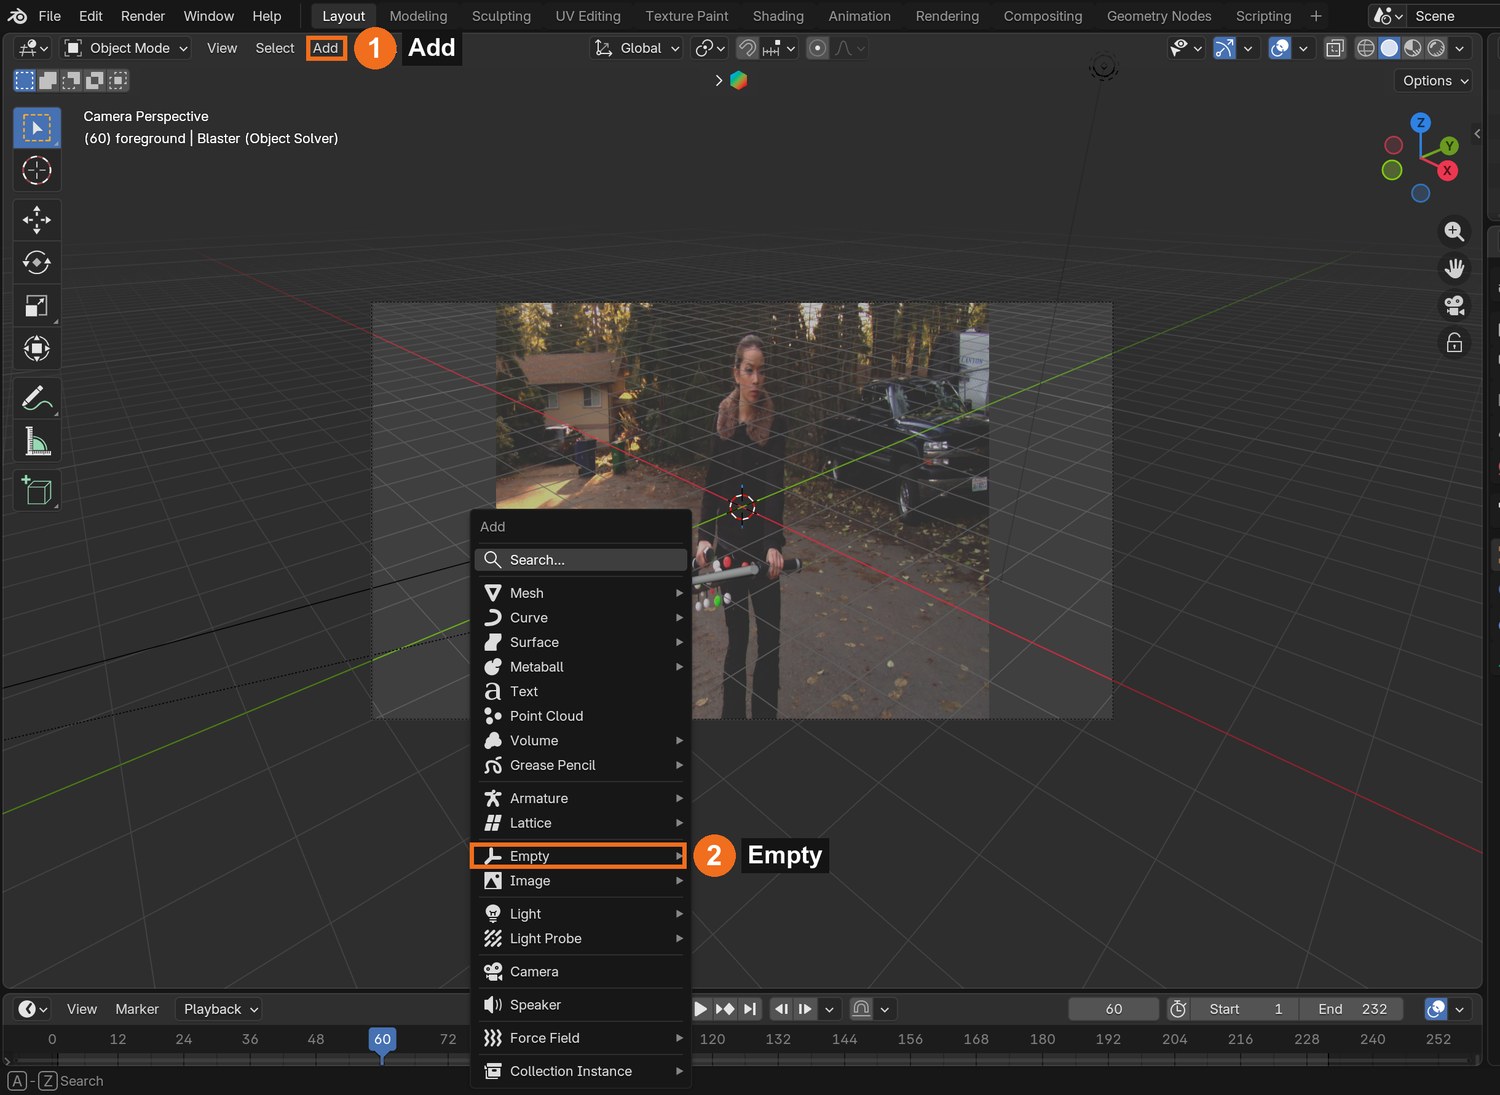Image resolution: width=1500 pixels, height=1095 pixels.
Task: Expand the Options dropdown
Action: (1434, 81)
